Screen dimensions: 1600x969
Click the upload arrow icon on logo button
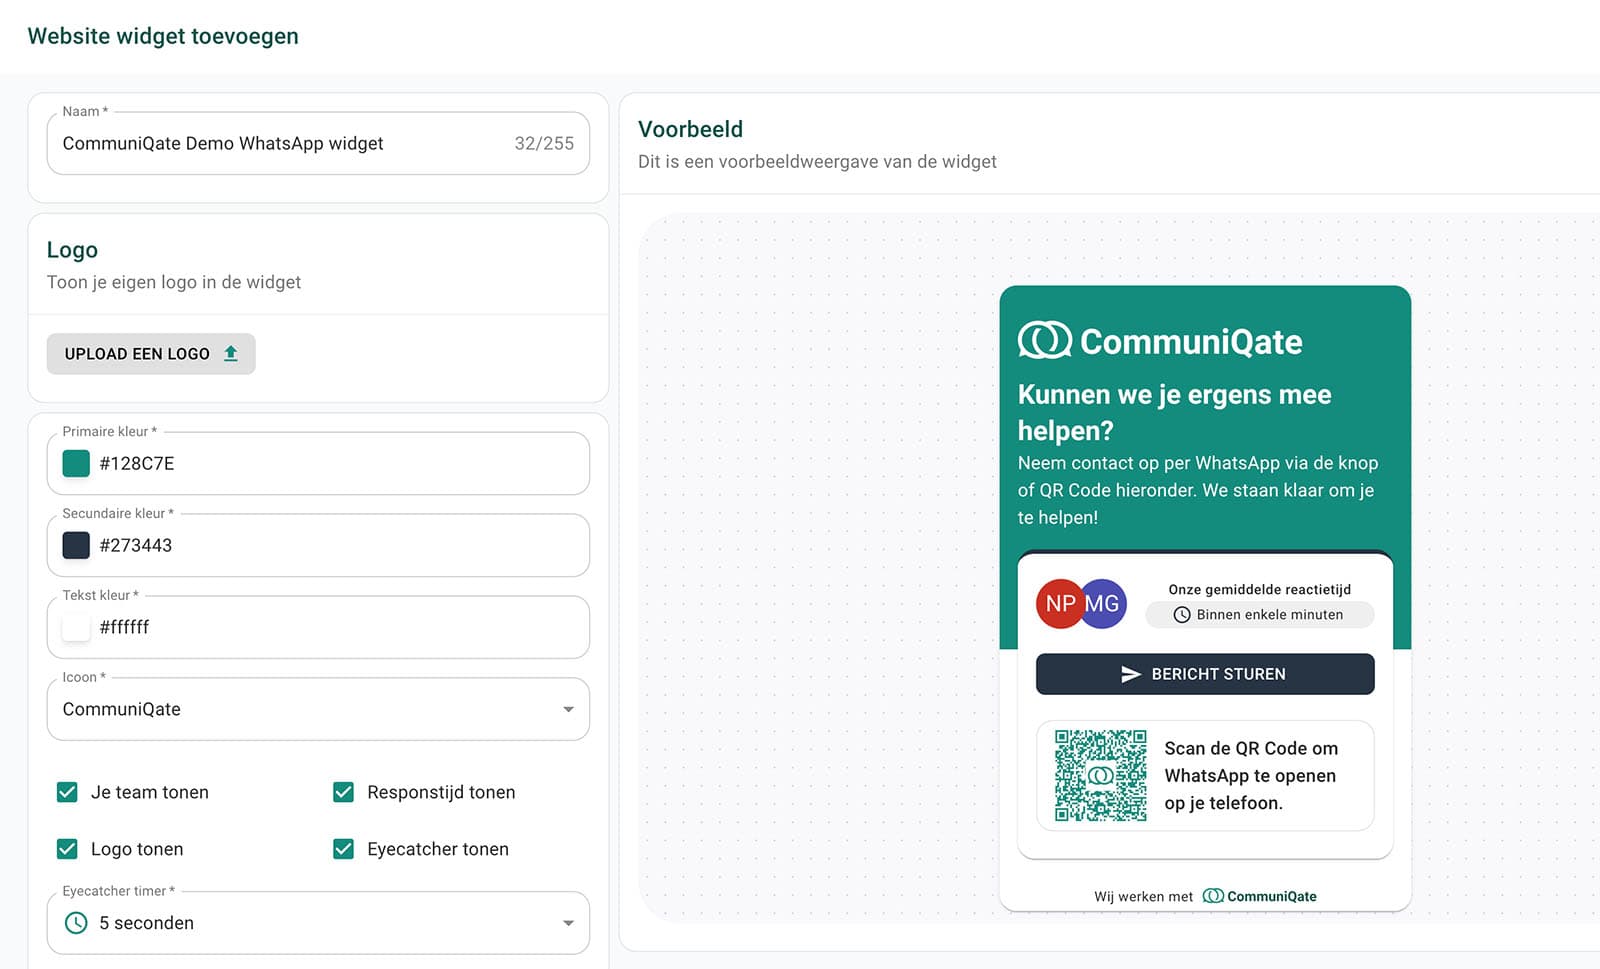(x=231, y=353)
